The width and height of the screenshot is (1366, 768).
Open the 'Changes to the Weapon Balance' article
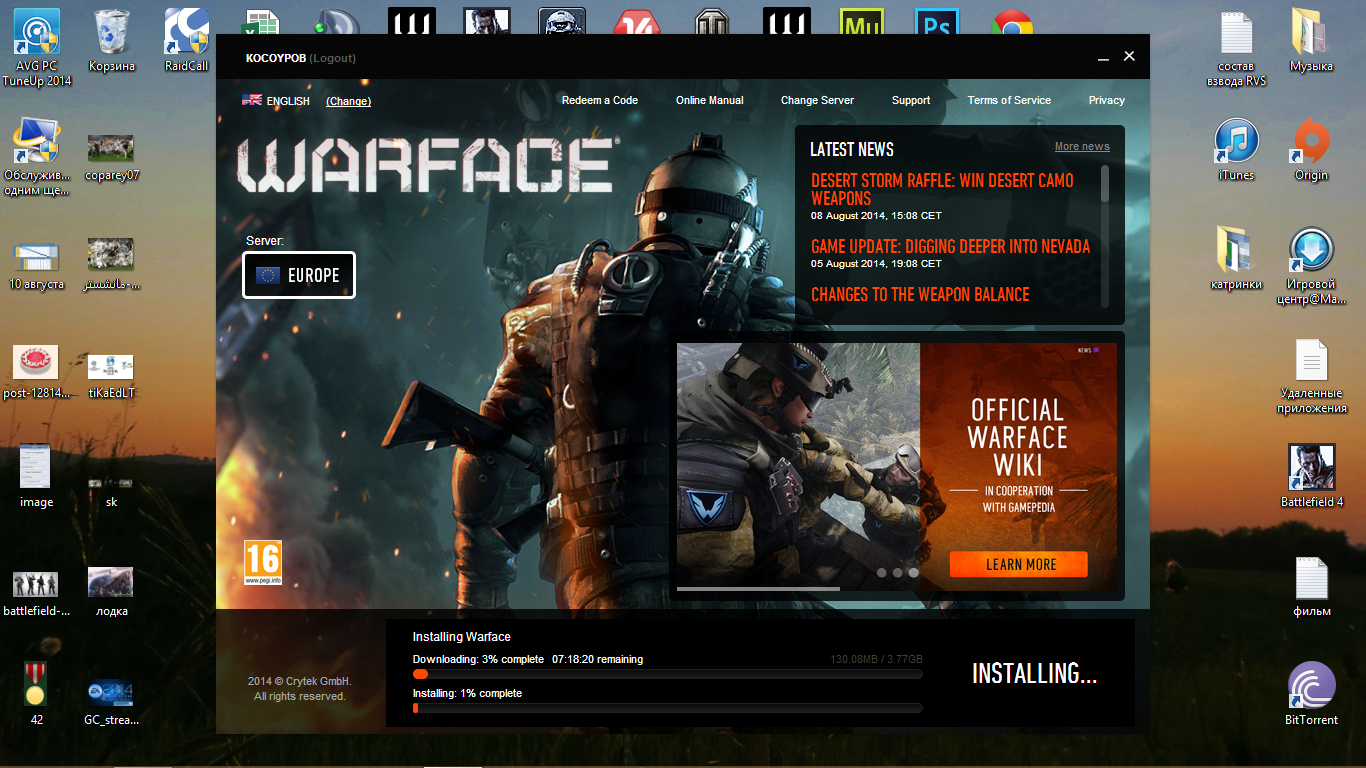[x=920, y=294]
